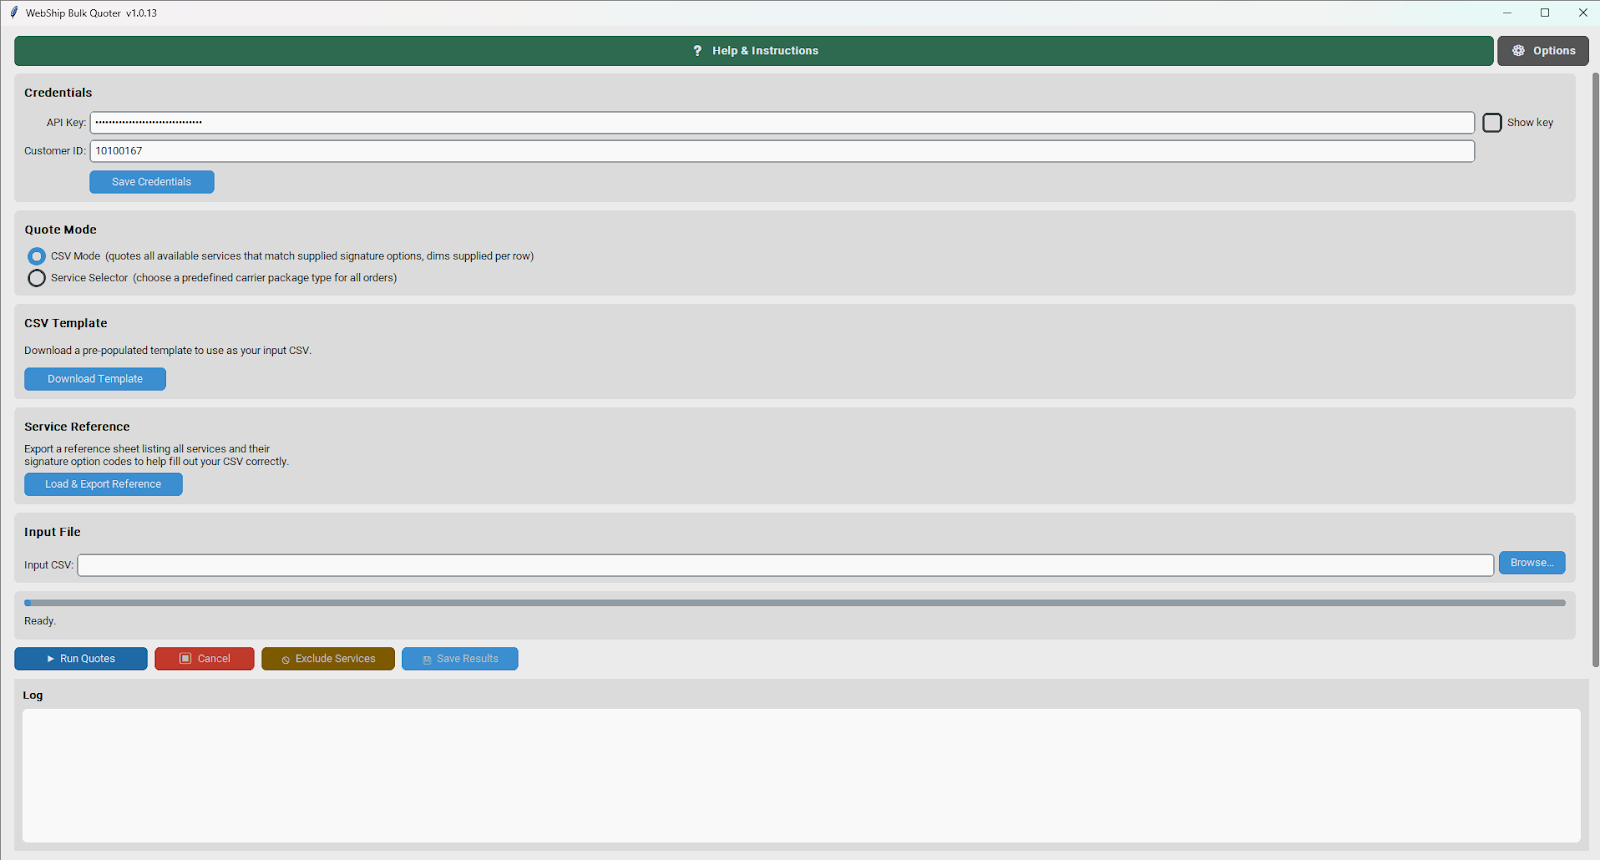This screenshot has width=1600, height=860.
Task: Enable the Show key checkbox
Action: tap(1492, 123)
